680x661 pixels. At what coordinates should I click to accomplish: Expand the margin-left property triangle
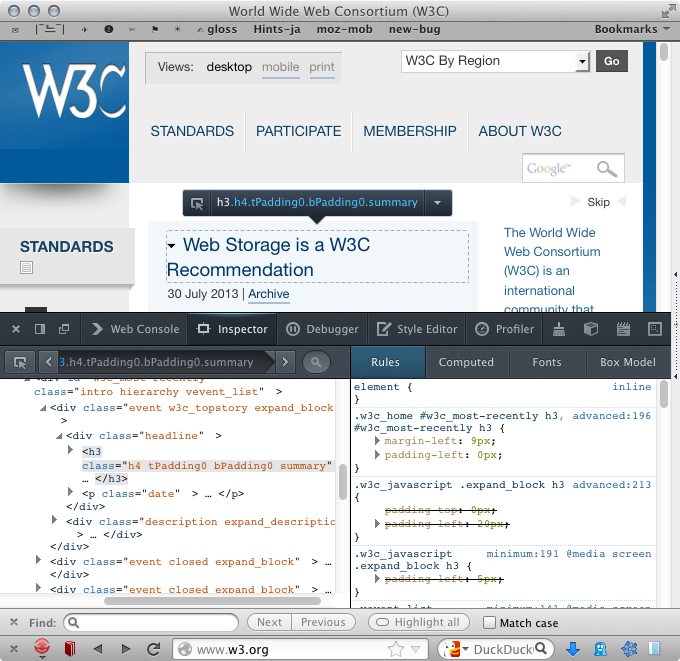point(377,441)
